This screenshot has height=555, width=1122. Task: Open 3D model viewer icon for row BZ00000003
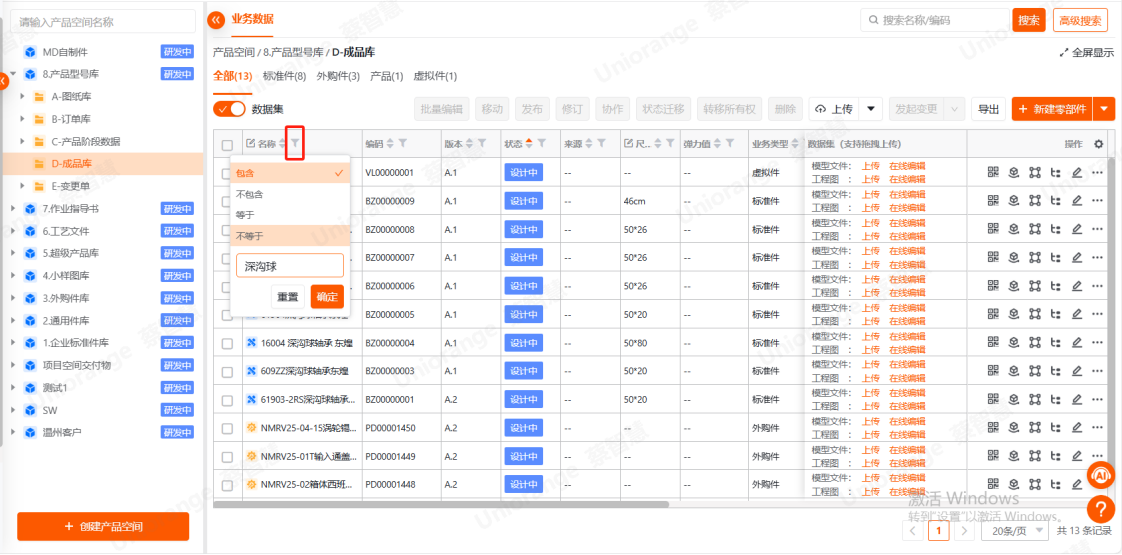pos(1013,371)
